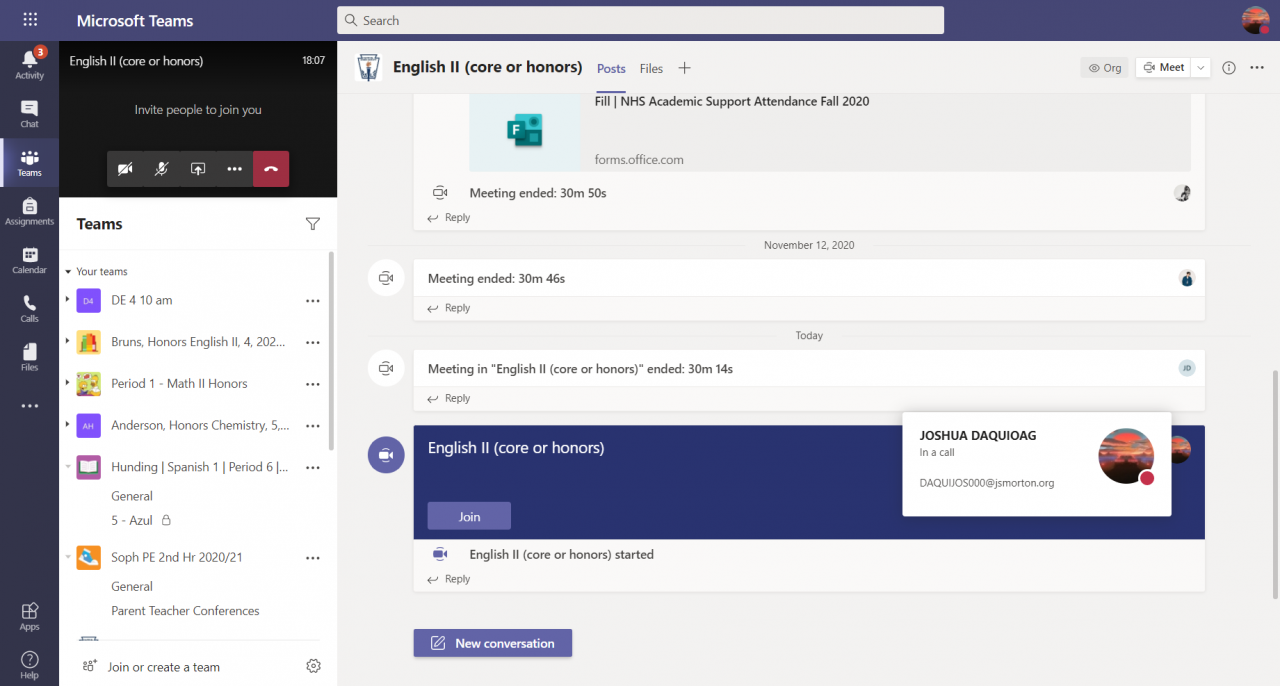Open the Apps store
The height and width of the screenshot is (686, 1280).
(29, 616)
